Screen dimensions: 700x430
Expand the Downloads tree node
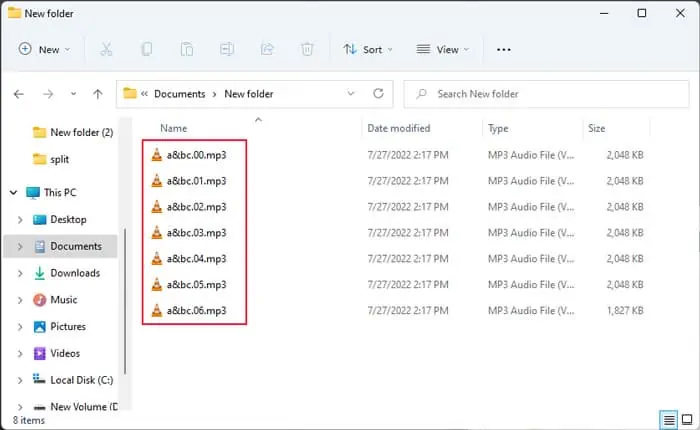click(x=20, y=273)
